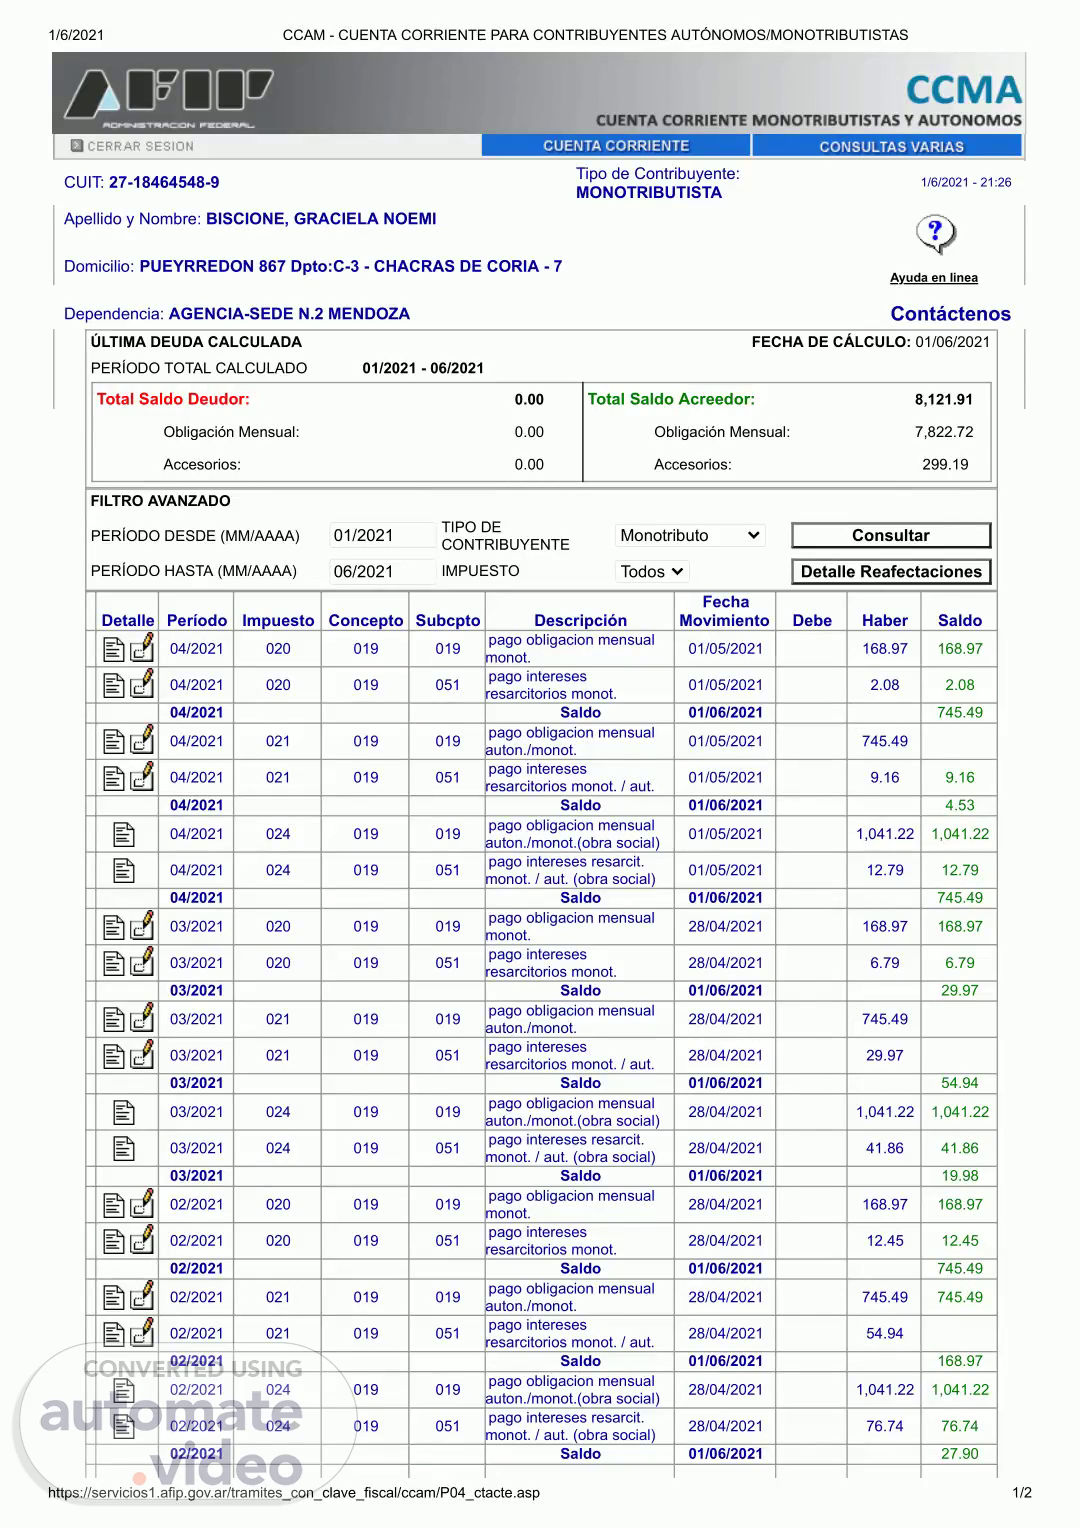1080x1528 pixels.
Task: Open detail icon for row with haber 12.45
Action: 114,1241
